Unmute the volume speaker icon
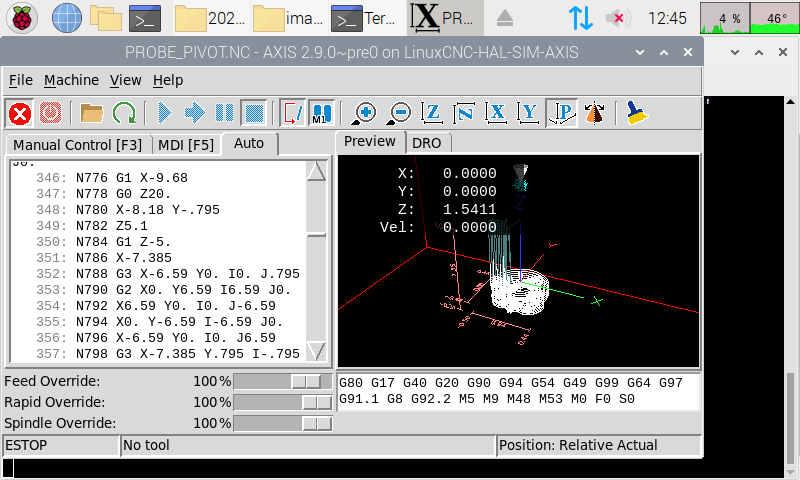 pos(617,18)
